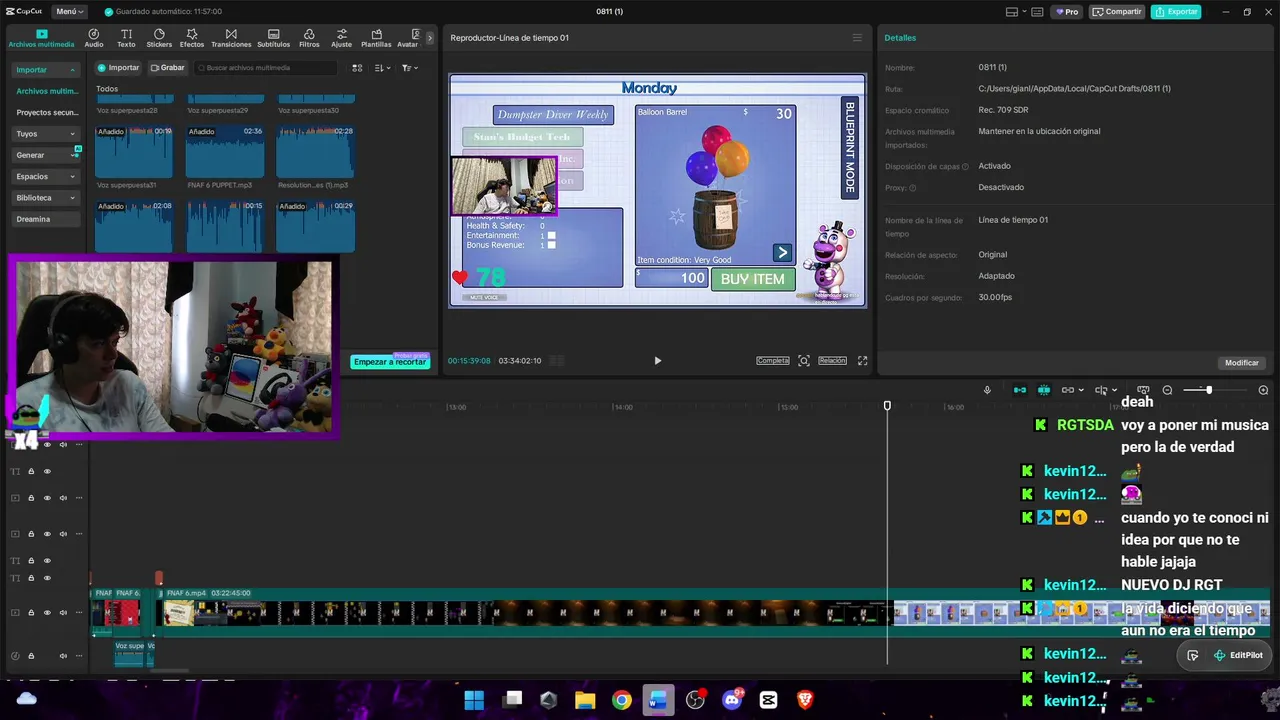
Task: Toggle the main track magnet
Action: 1020,390
